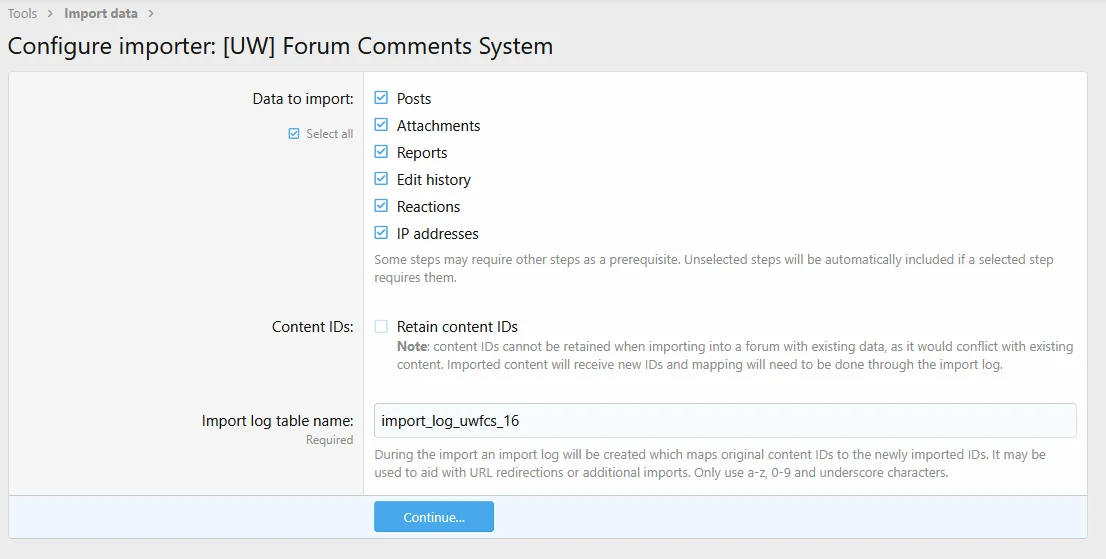Click the 'Import log table name:' label
This screenshot has width=1106, height=559.
(x=278, y=421)
